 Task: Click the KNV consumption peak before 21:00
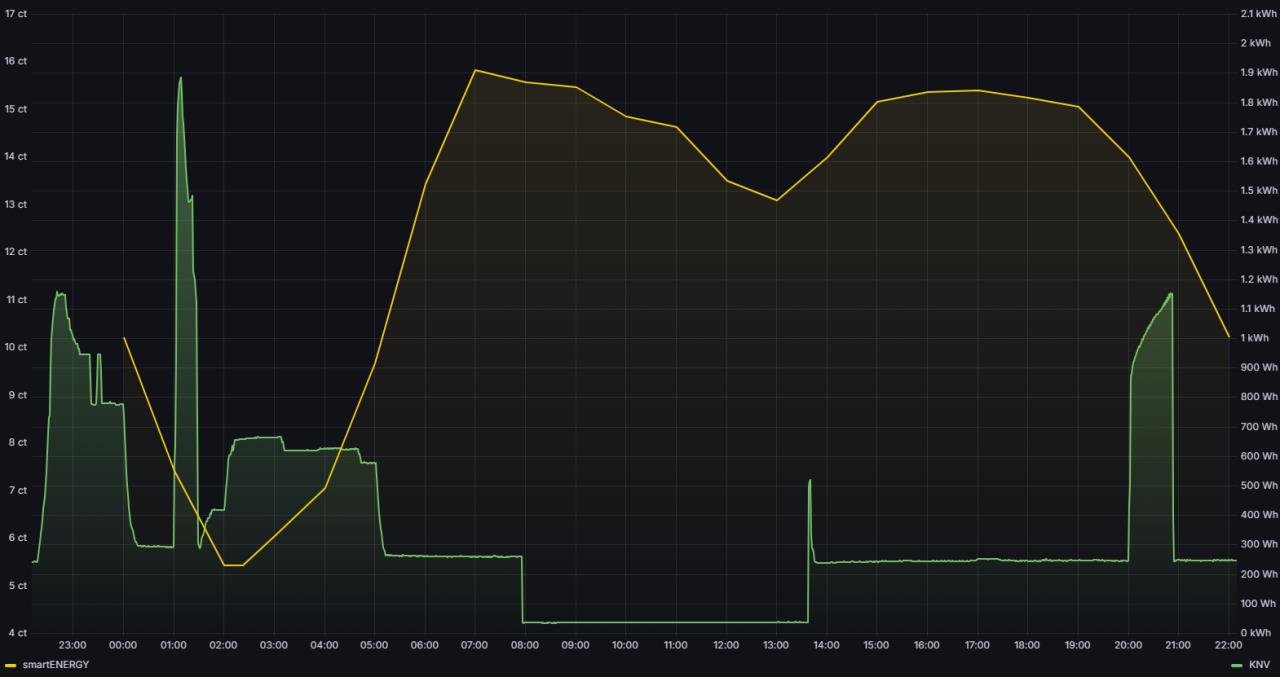pyautogui.click(x=1170, y=294)
